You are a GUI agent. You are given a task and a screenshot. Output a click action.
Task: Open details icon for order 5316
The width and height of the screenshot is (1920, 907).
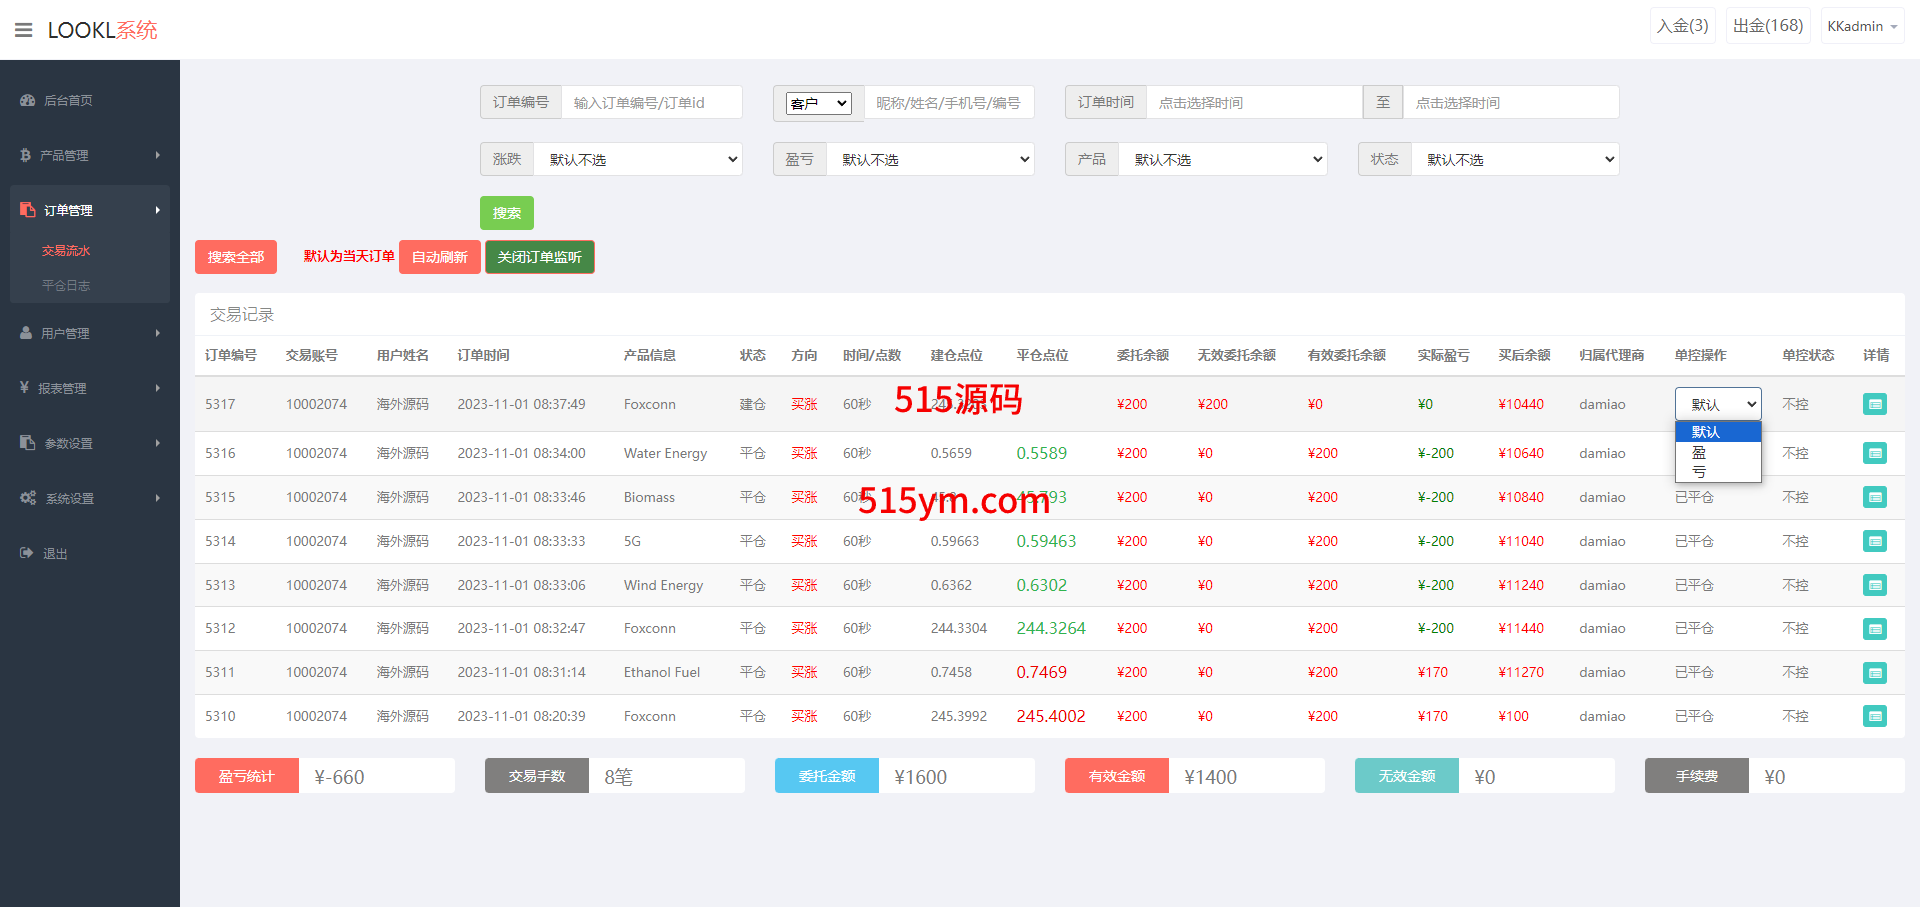(x=1874, y=453)
